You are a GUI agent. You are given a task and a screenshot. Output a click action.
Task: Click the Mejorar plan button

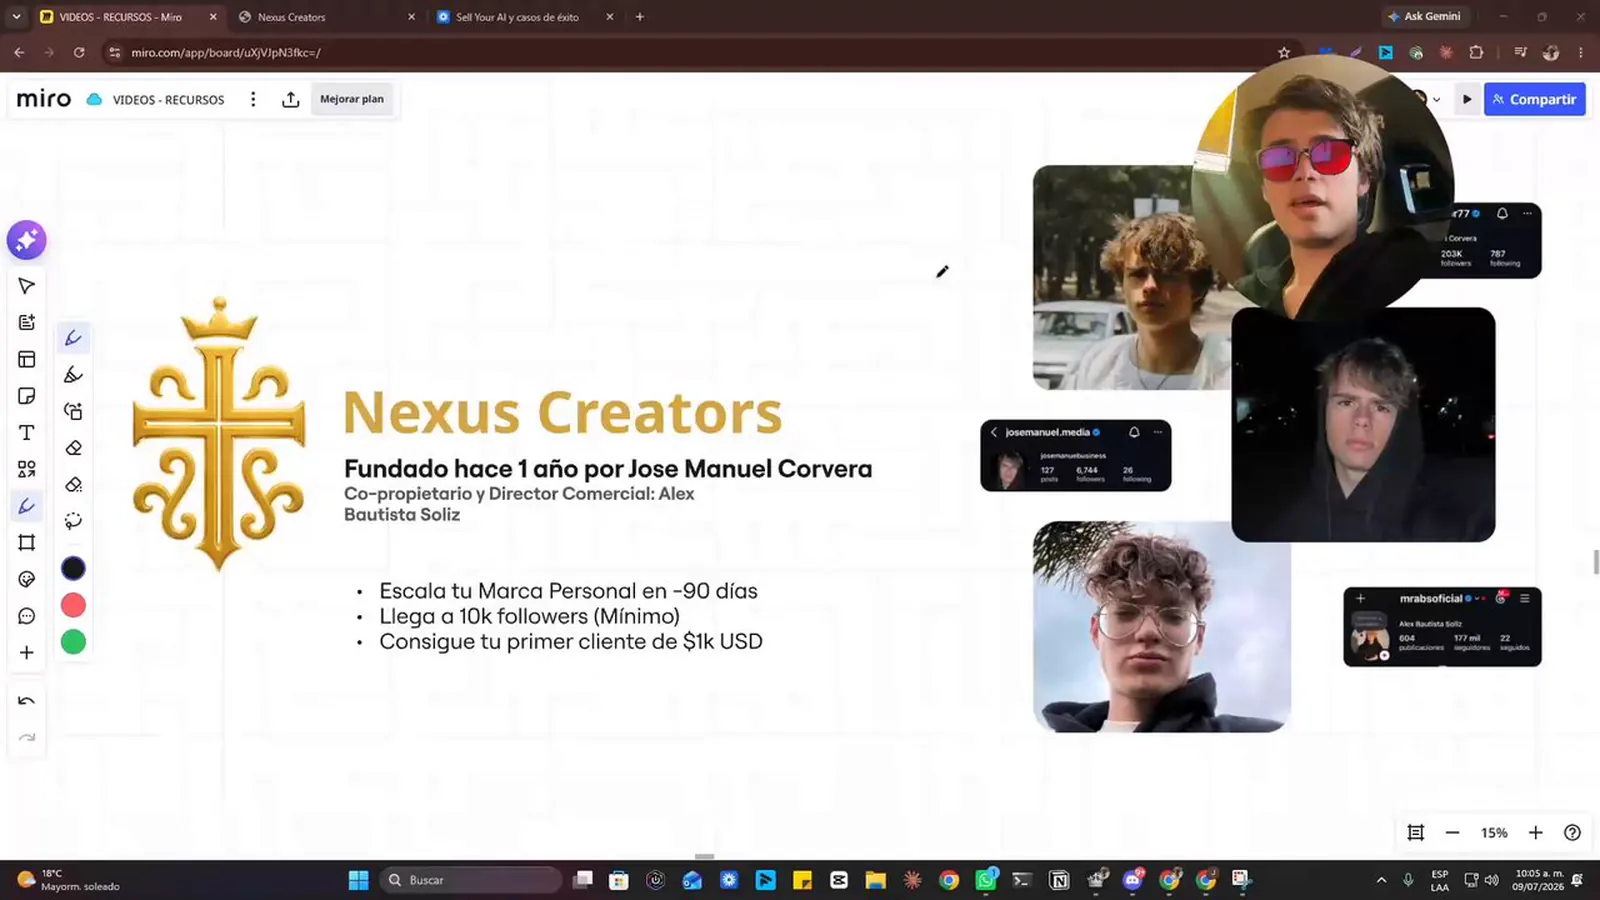[x=352, y=99]
